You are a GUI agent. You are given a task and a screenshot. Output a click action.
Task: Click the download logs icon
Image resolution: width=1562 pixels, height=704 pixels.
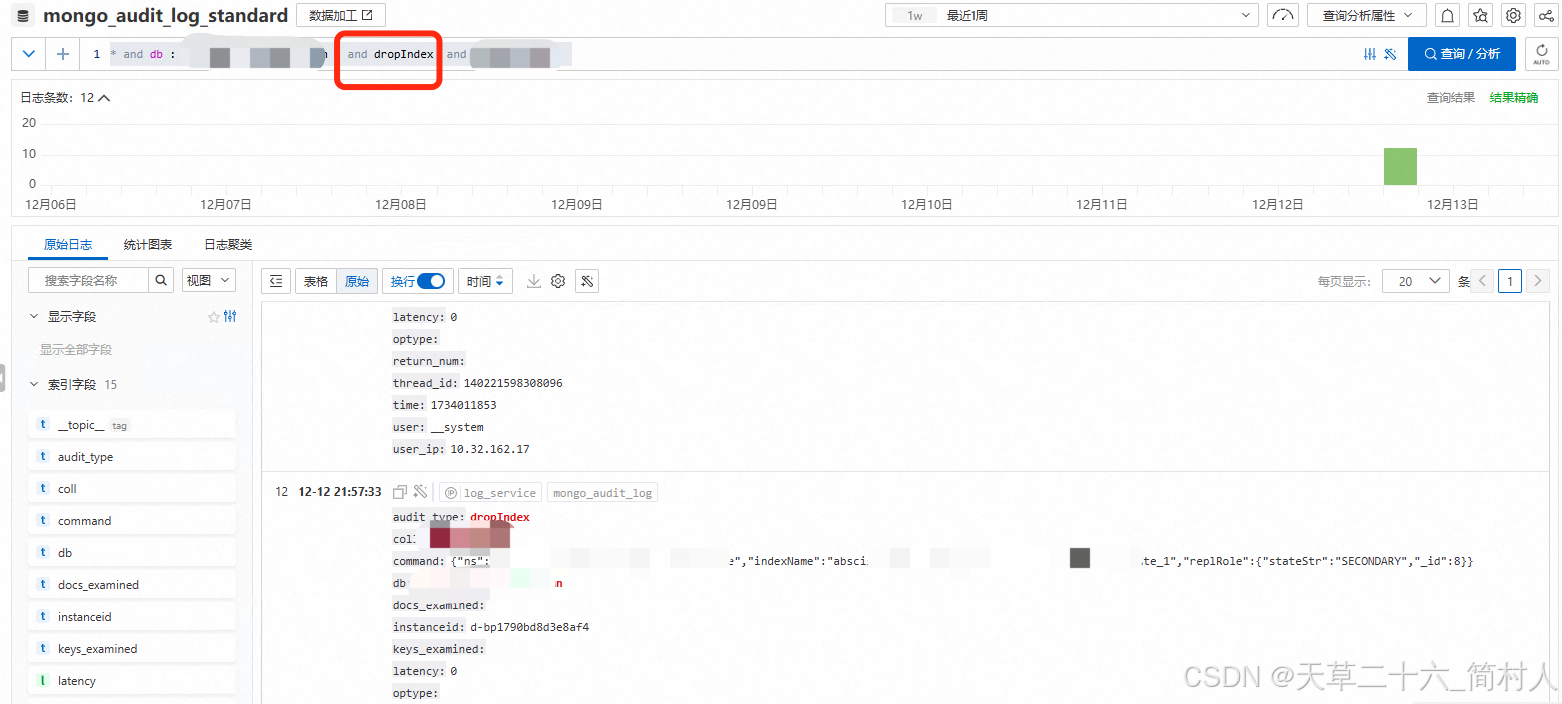(534, 281)
